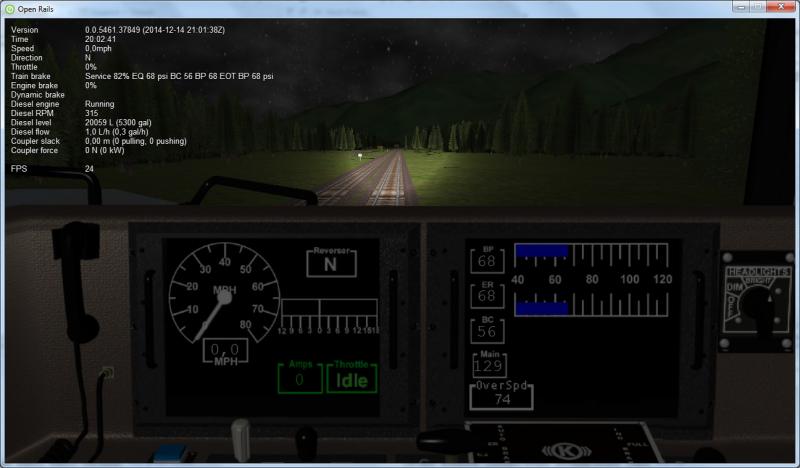Click the Engine brake label in HUD
The image size is (800, 468).
click(34, 85)
